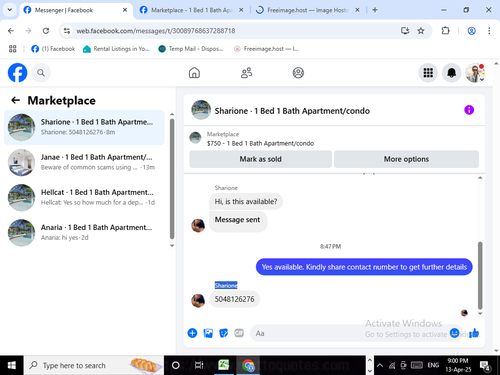The height and width of the screenshot is (375, 500).
Task: Open Sharione avatar in chat header
Action: [201, 110]
